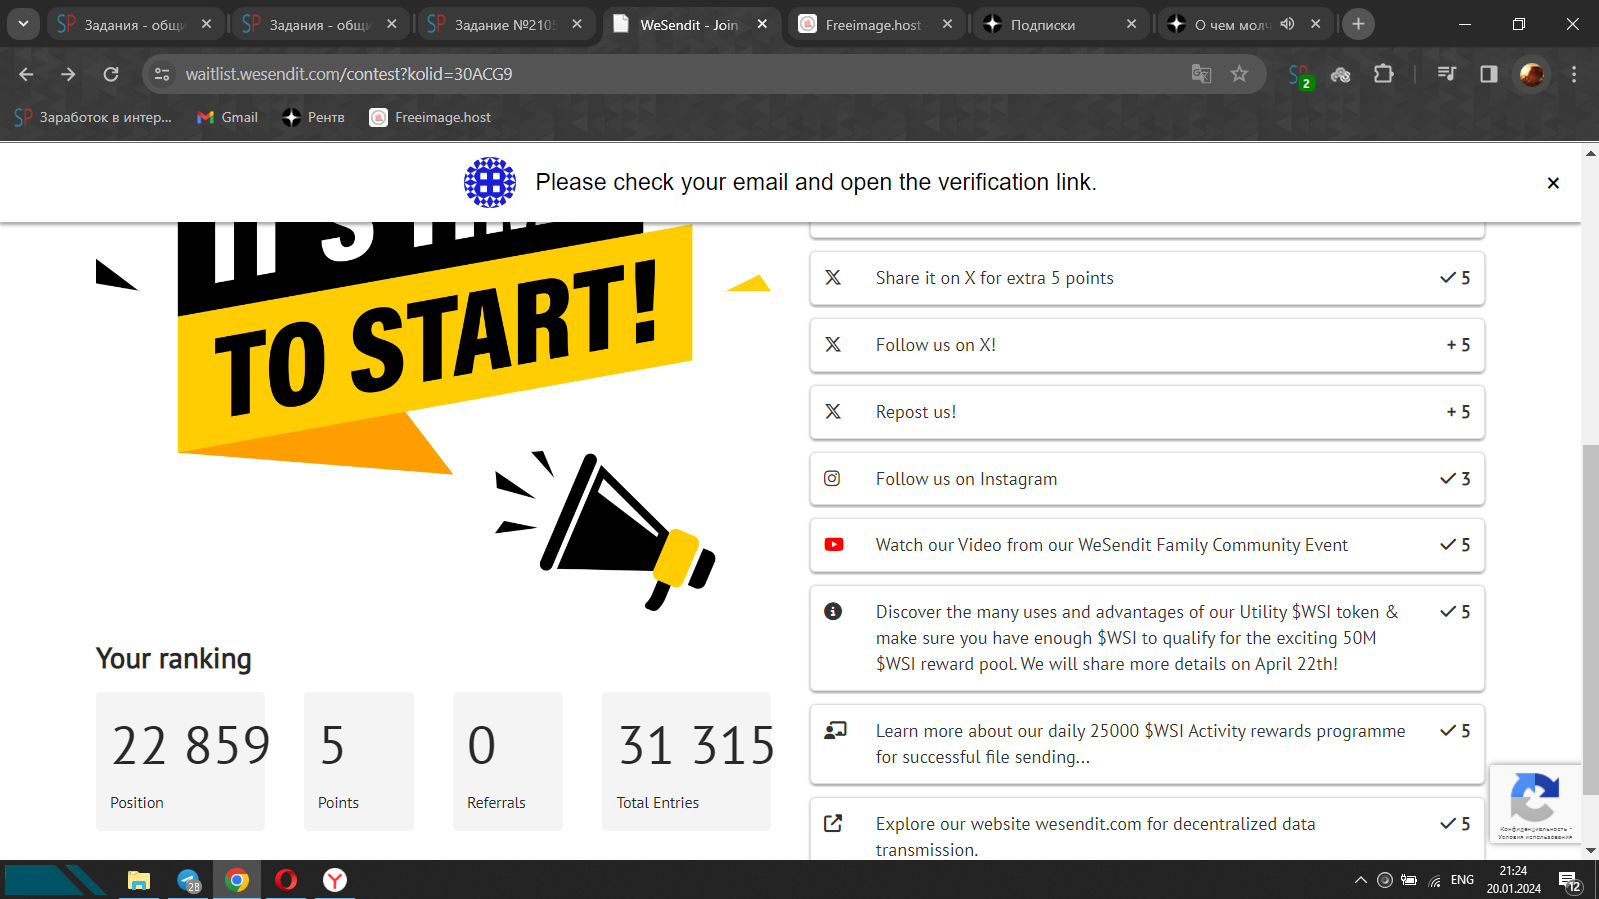
Task: Click the 22 859 Position value
Action: click(191, 746)
